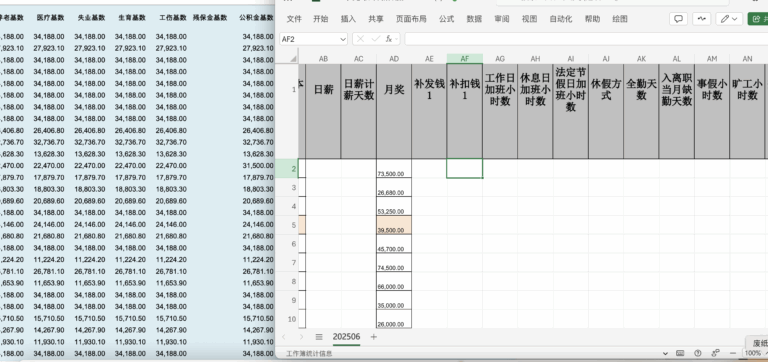Click the keyboard icon in status bar
This screenshot has width=768, height=362.
680,353
